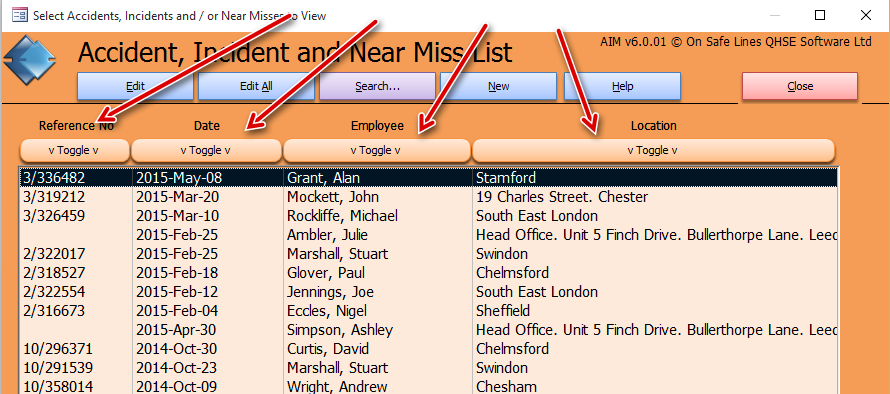Click the blue diamond application logo

click(x=30, y=60)
